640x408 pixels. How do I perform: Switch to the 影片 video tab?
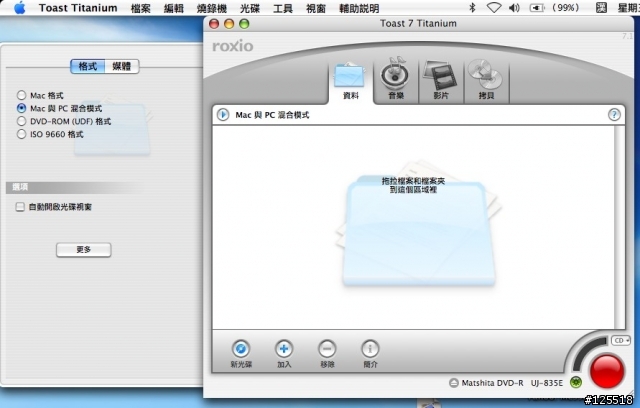click(x=441, y=80)
